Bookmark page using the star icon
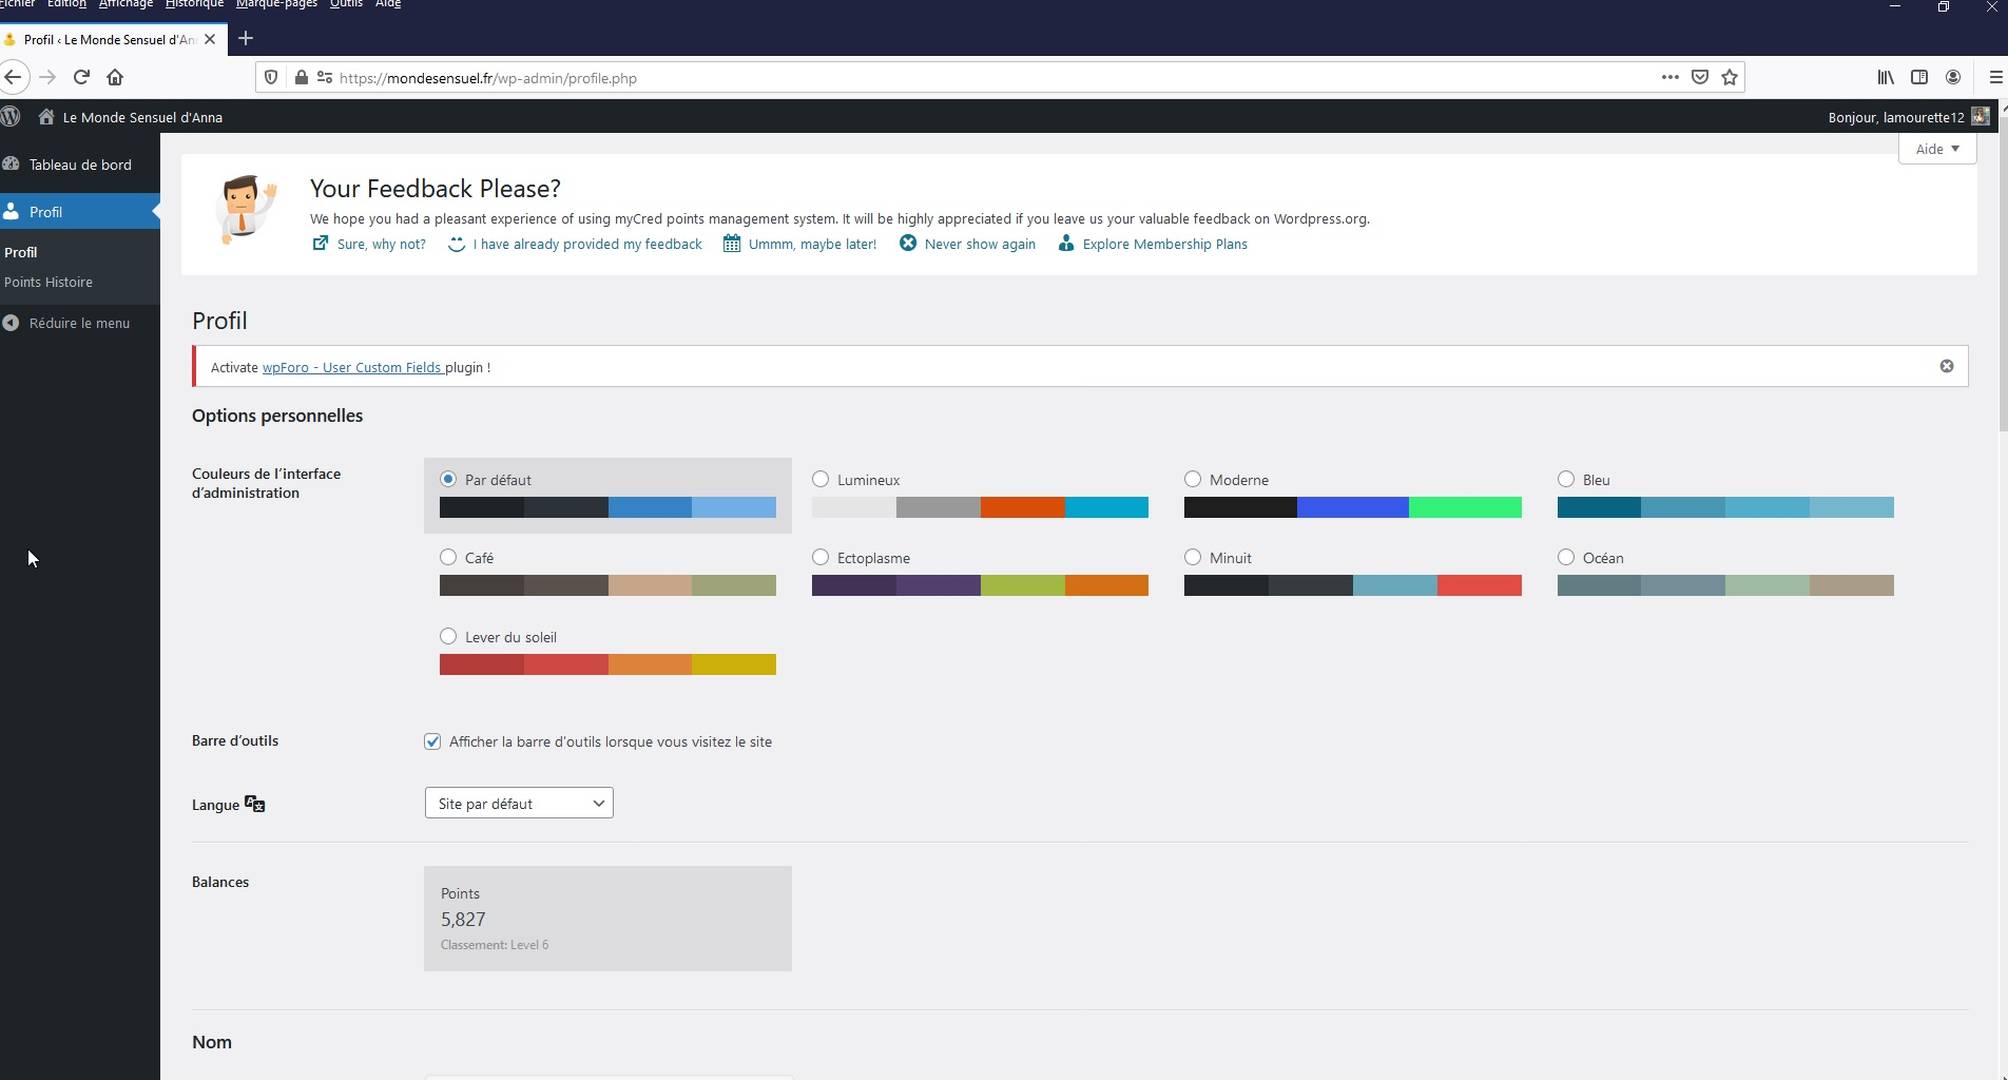The height and width of the screenshot is (1080, 2008). coord(1730,77)
